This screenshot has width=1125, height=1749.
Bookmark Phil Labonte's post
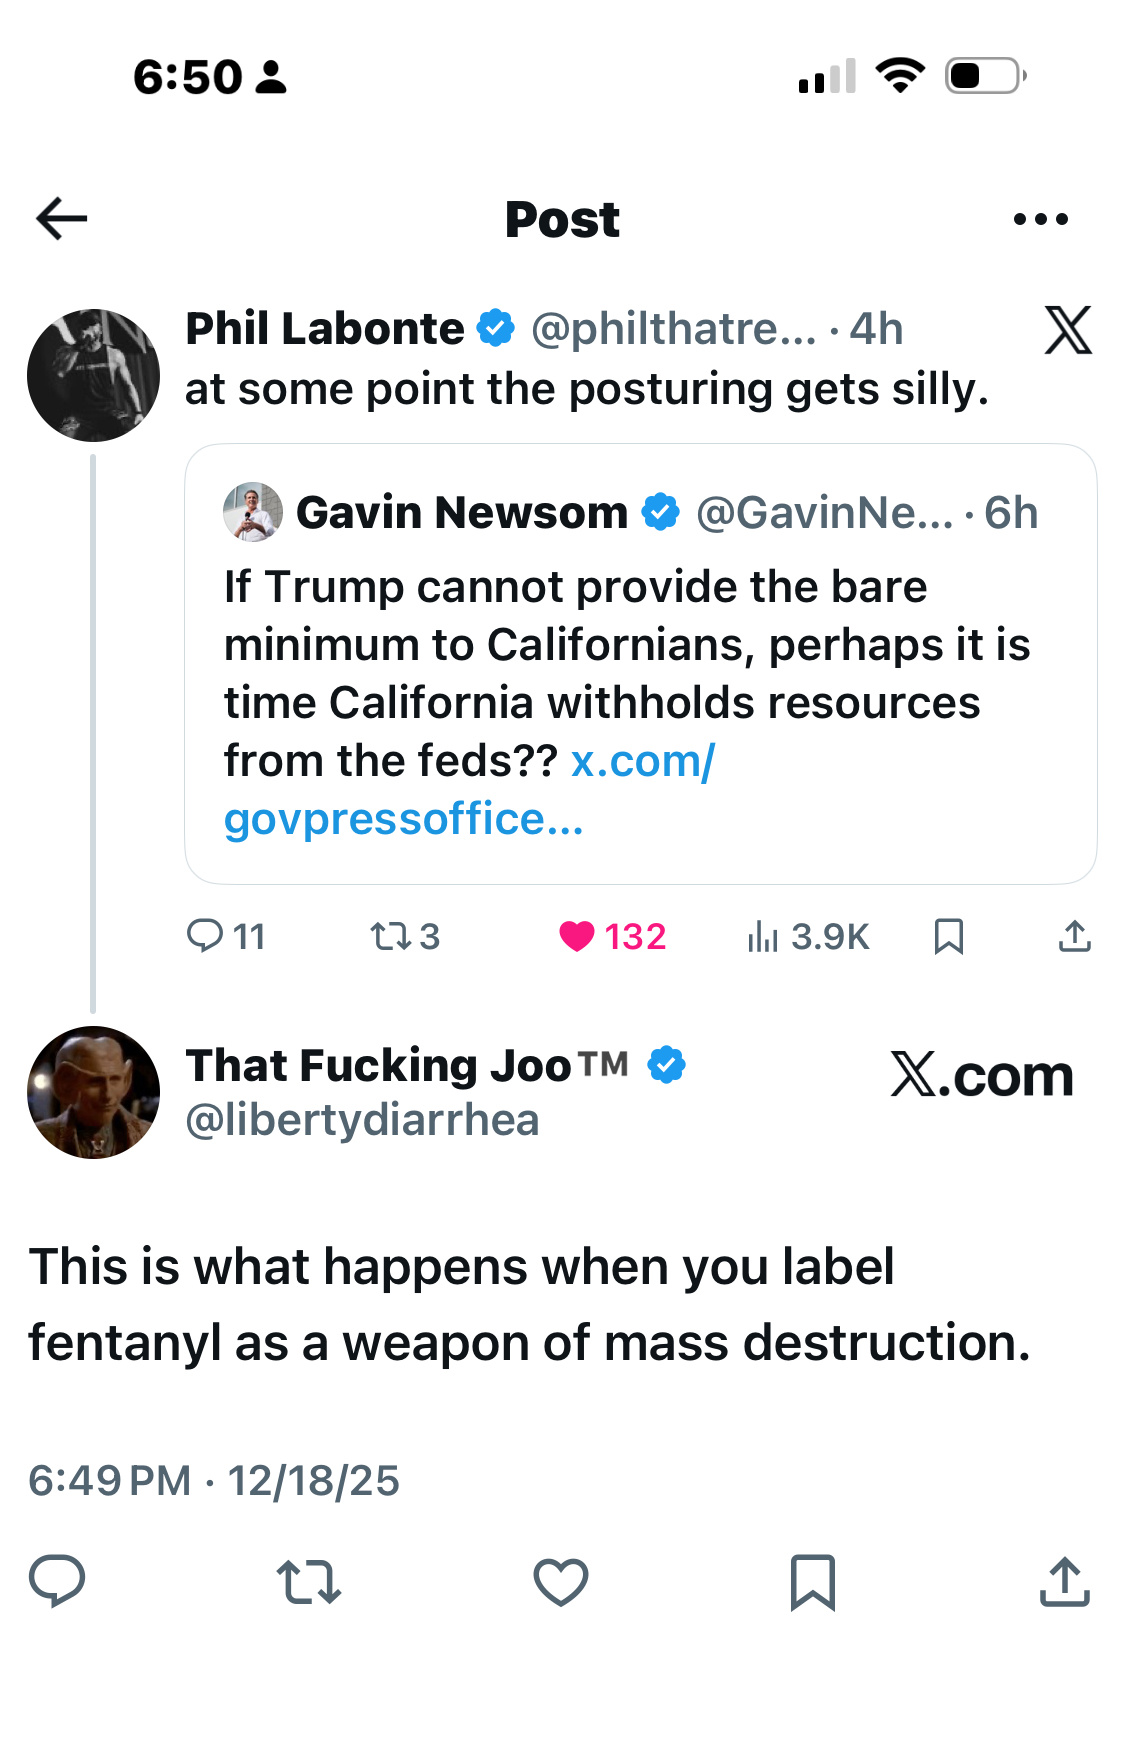pos(948,936)
